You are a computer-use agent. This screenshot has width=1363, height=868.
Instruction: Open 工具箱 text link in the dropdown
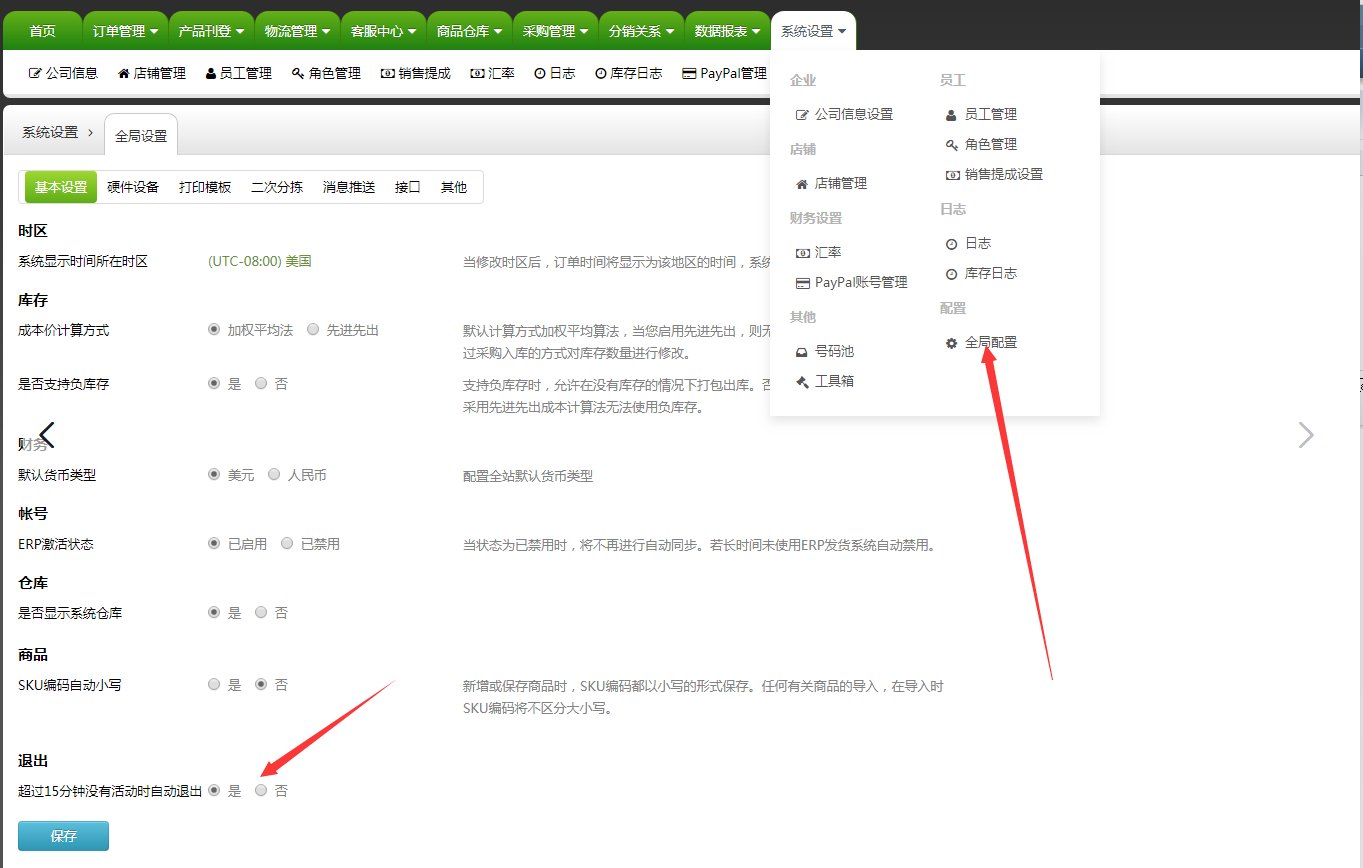coord(834,382)
